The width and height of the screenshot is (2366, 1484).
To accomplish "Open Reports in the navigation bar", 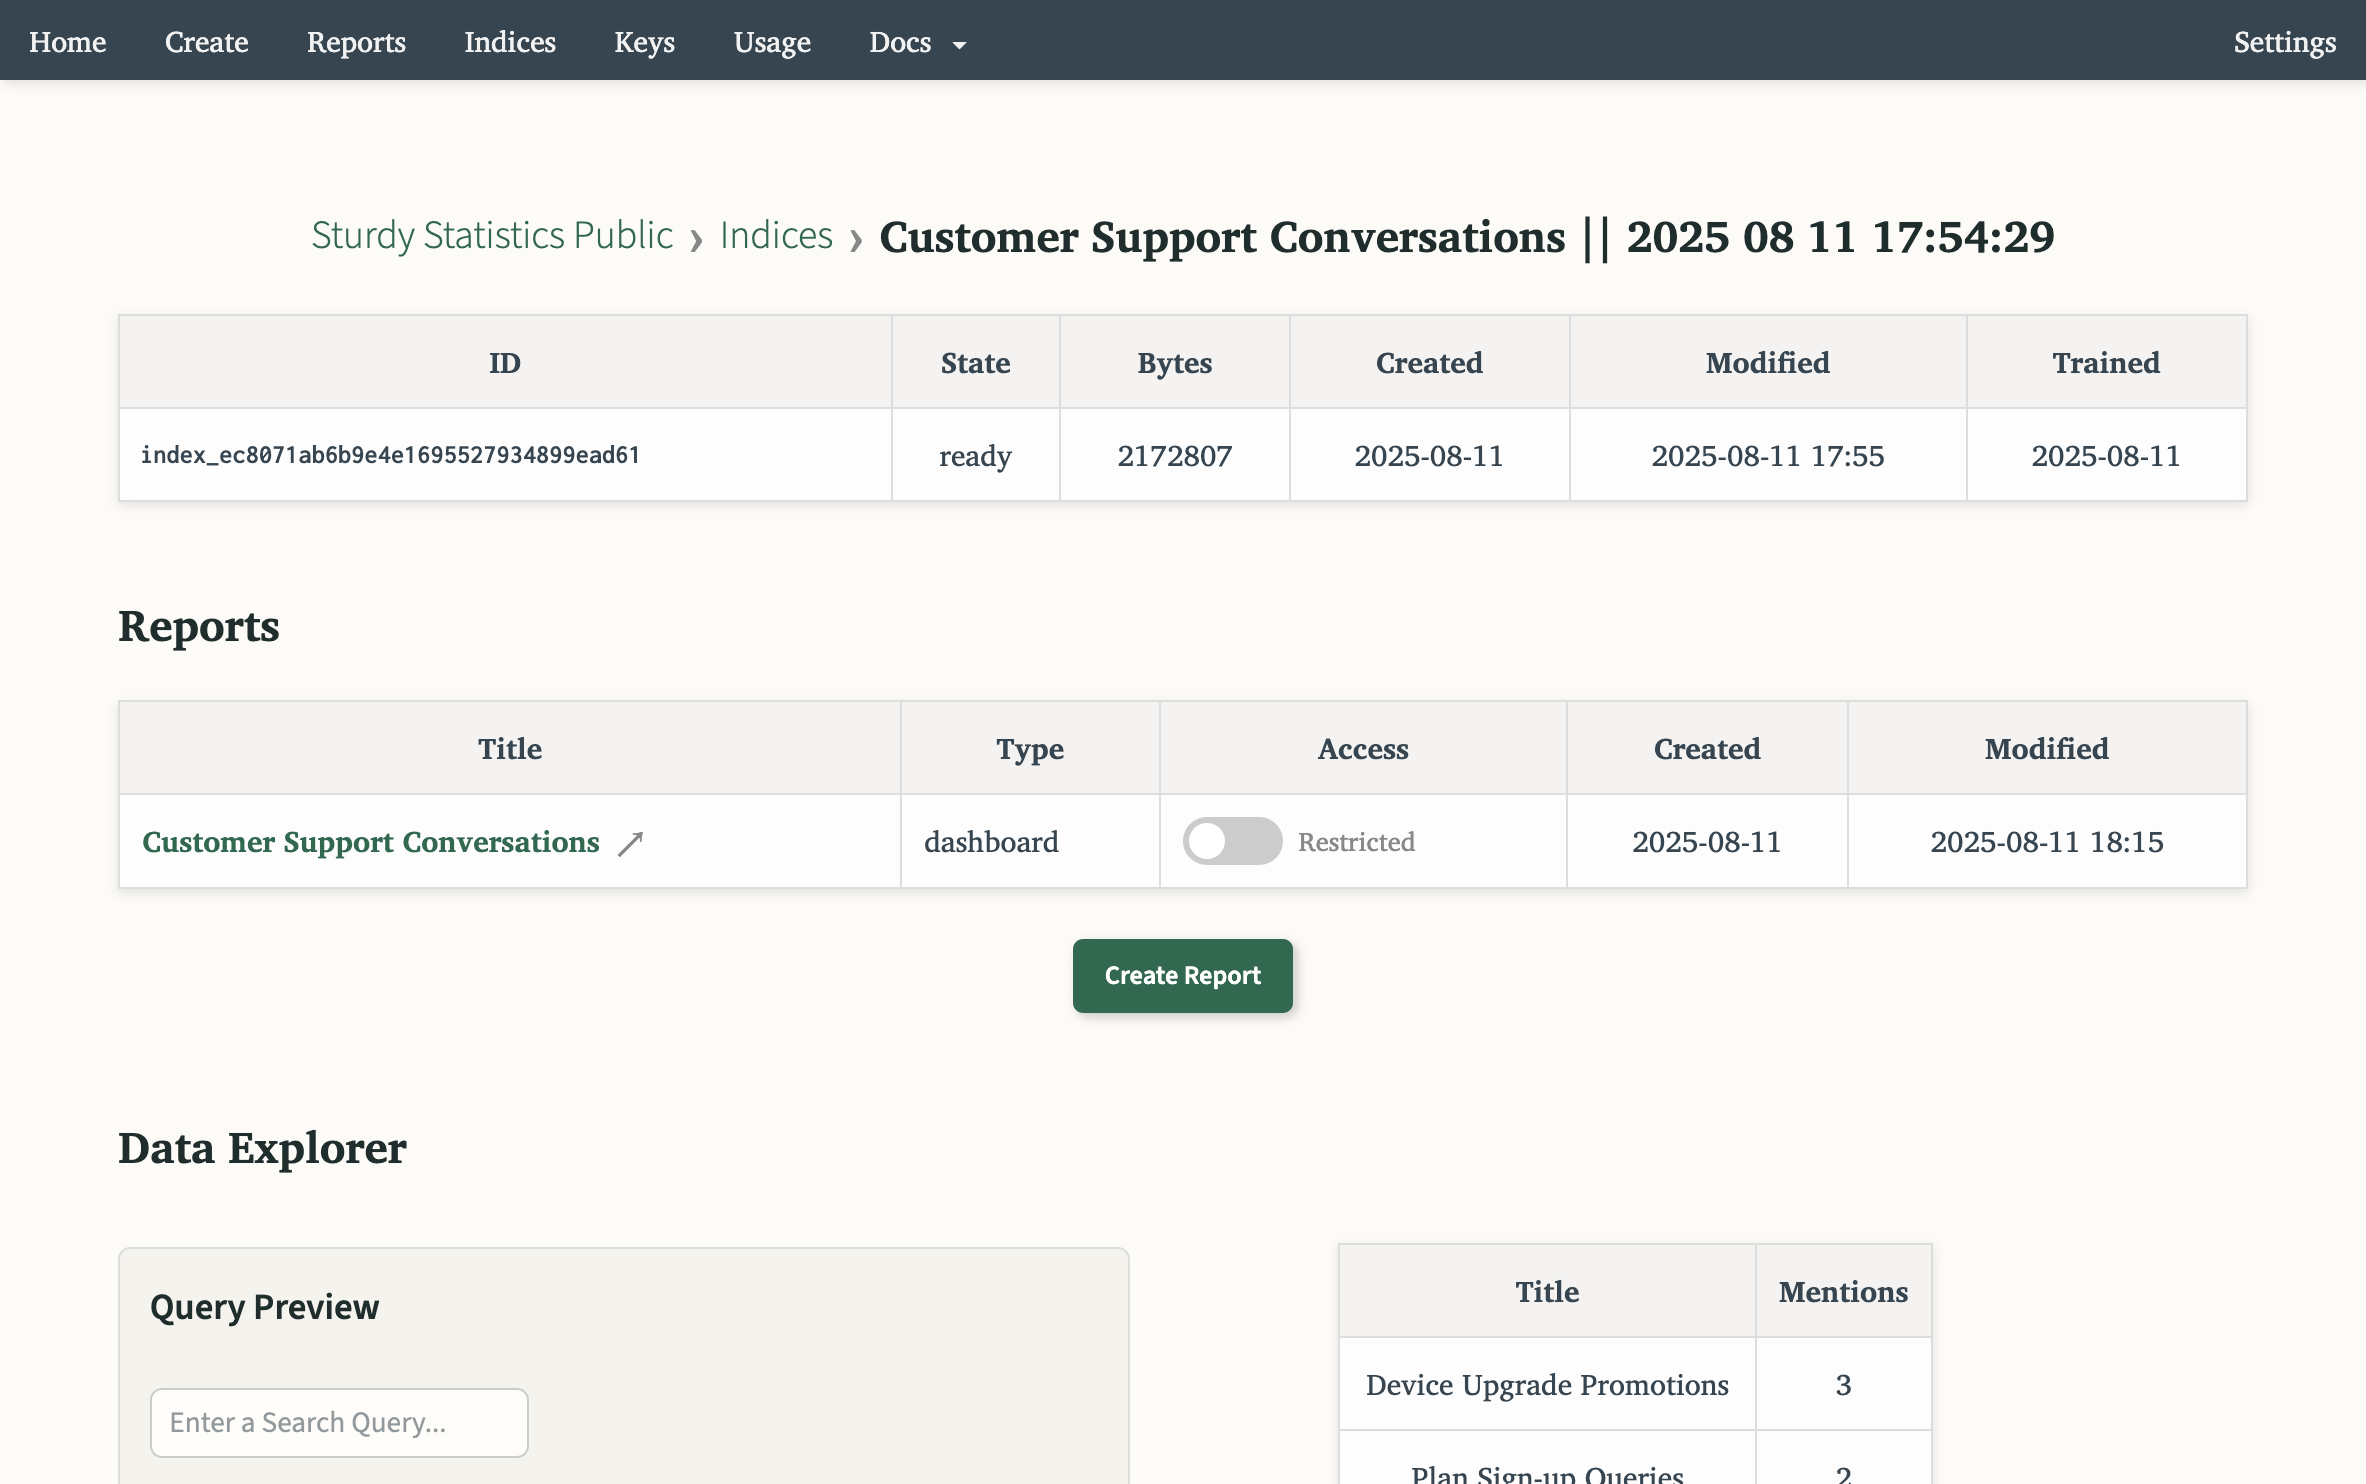I will pyautogui.click(x=355, y=42).
